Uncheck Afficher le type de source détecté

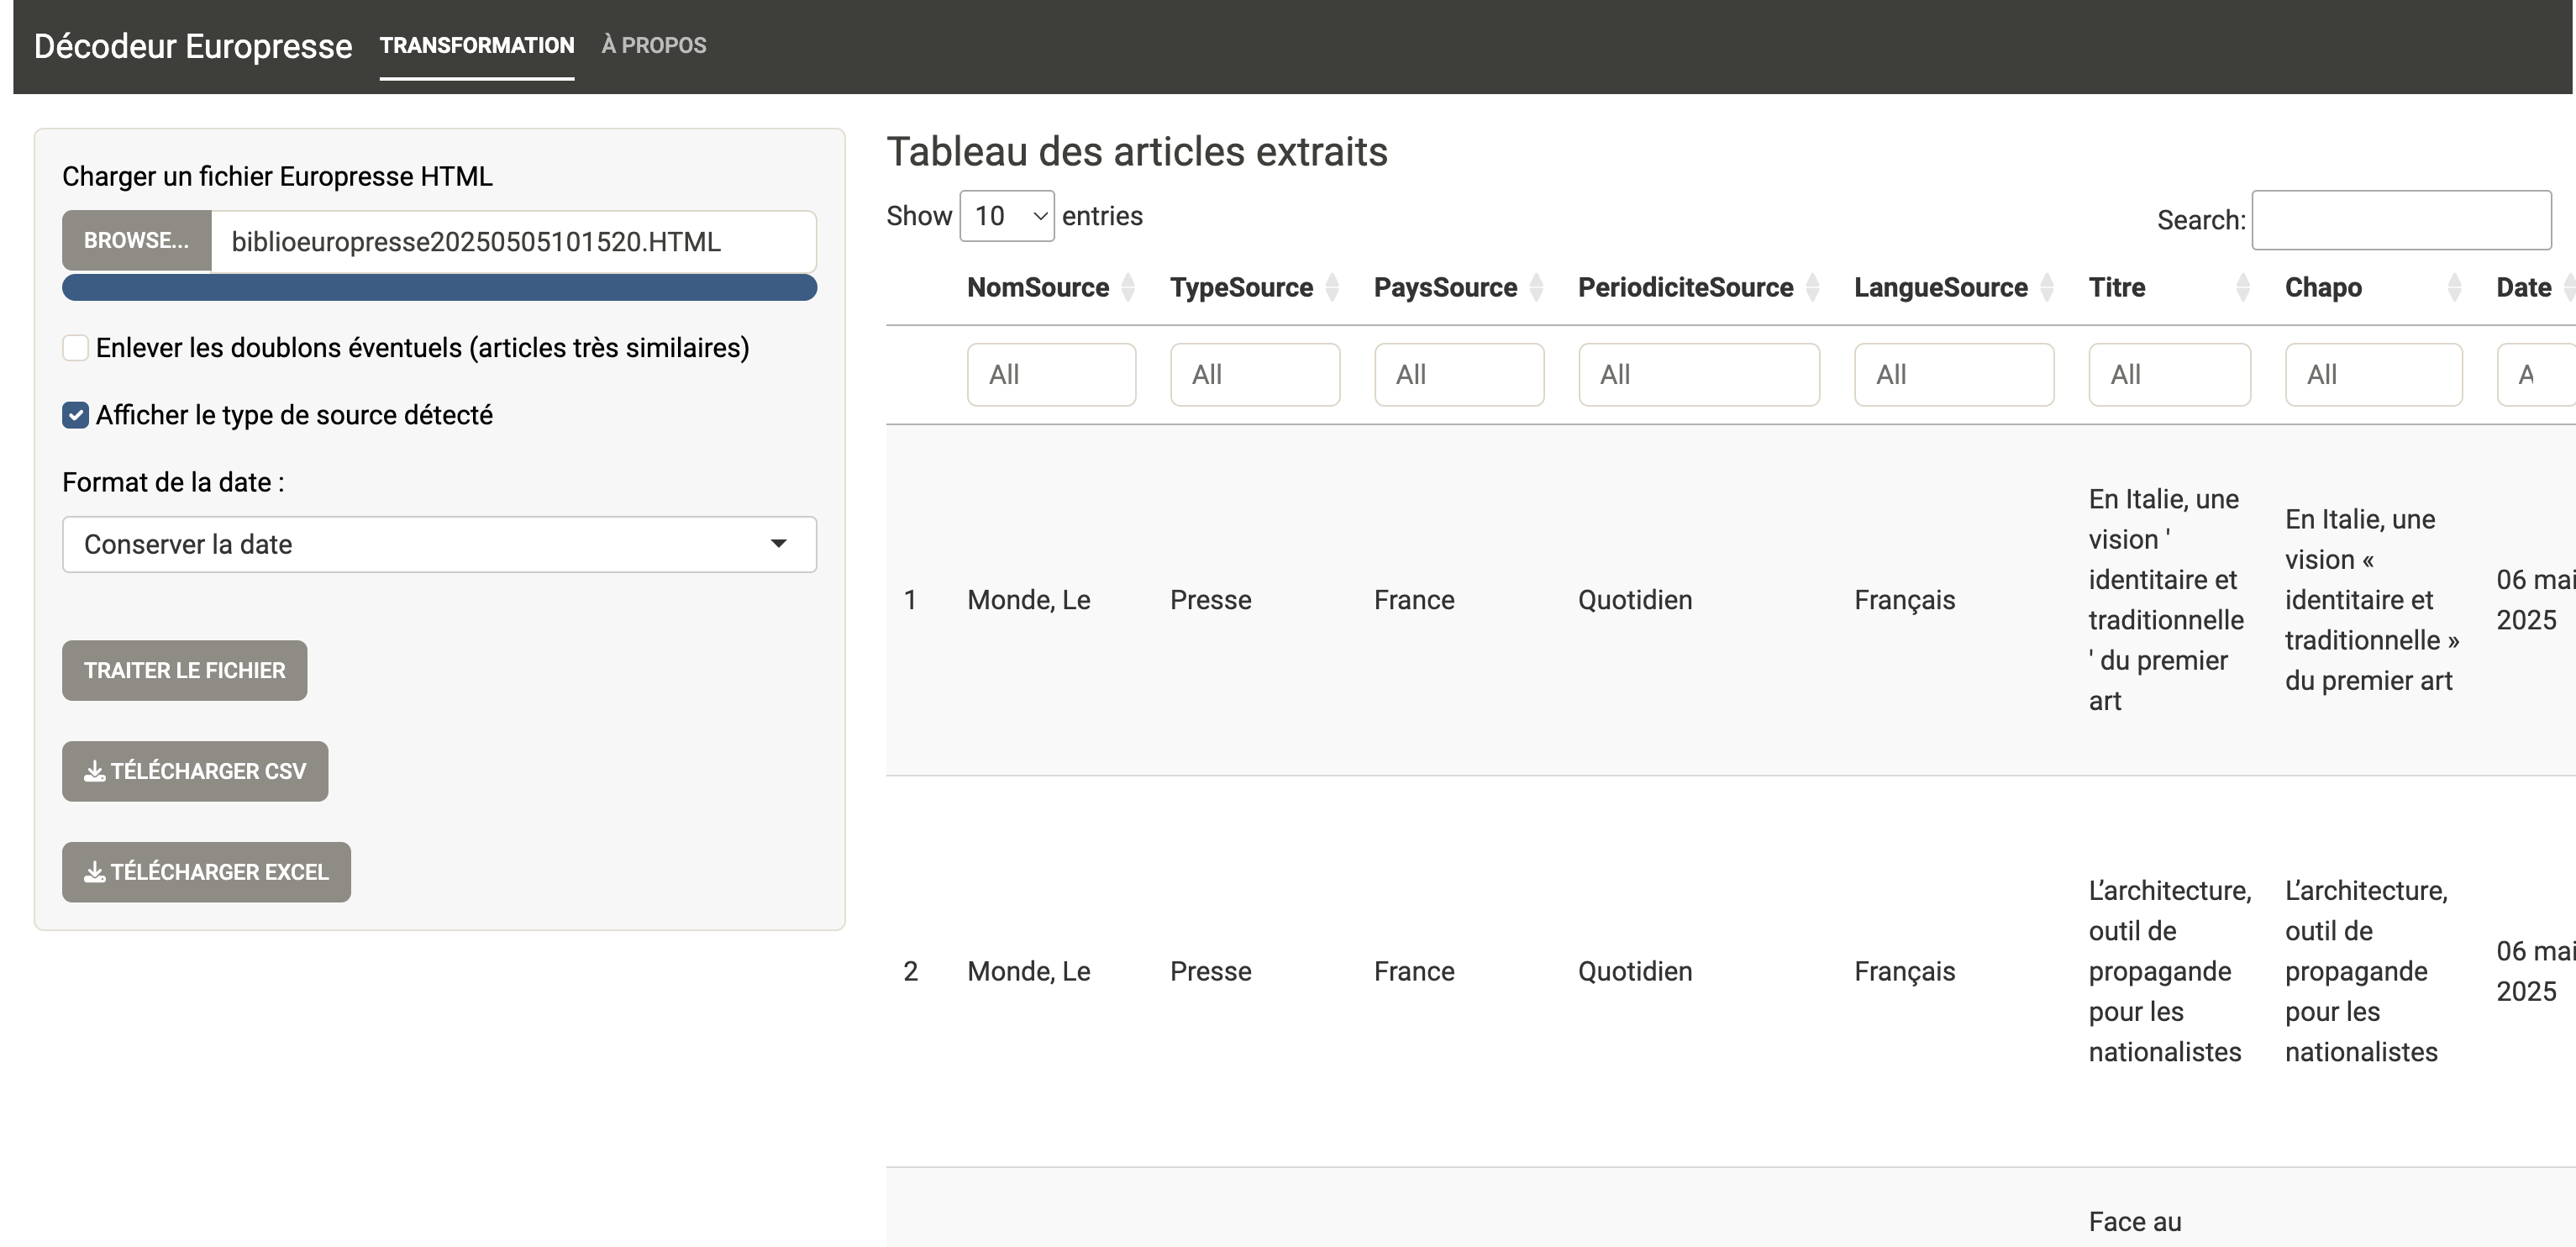[75, 415]
